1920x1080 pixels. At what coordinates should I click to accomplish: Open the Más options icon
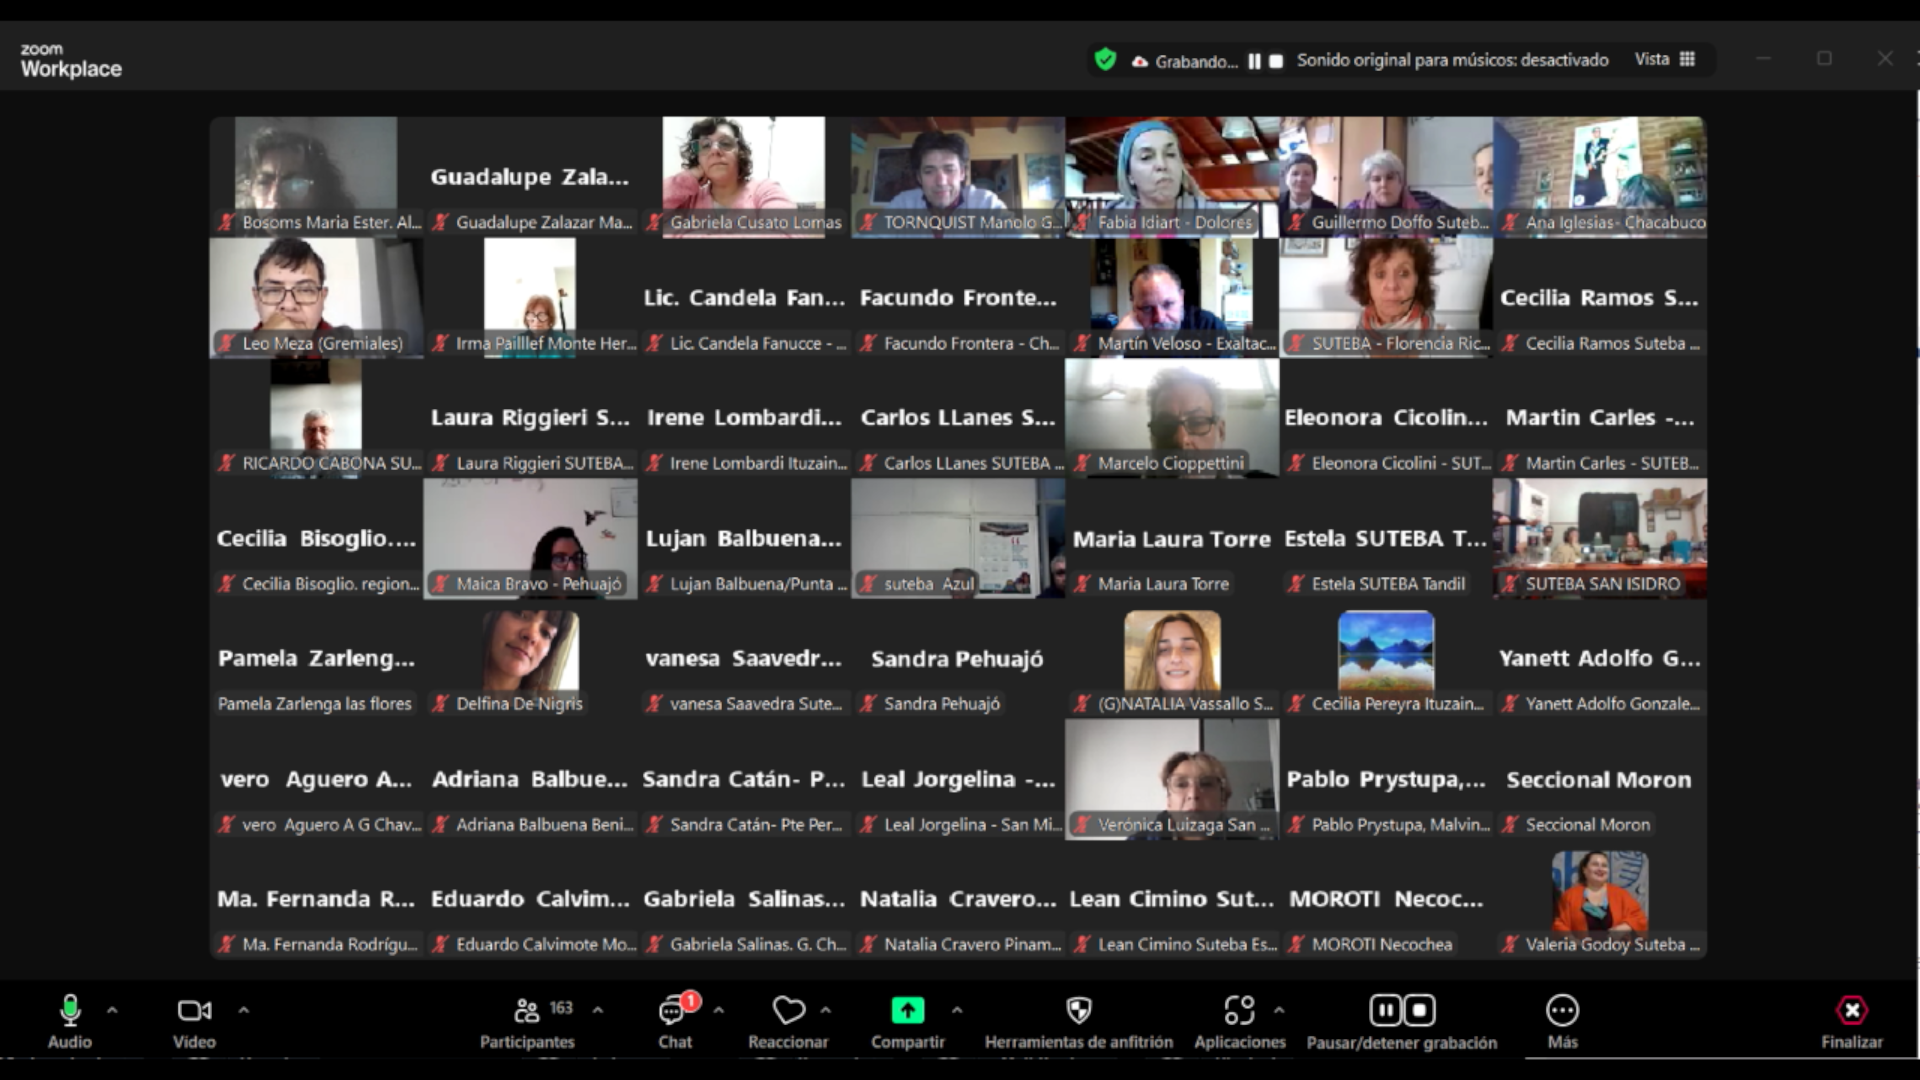tap(1562, 1011)
